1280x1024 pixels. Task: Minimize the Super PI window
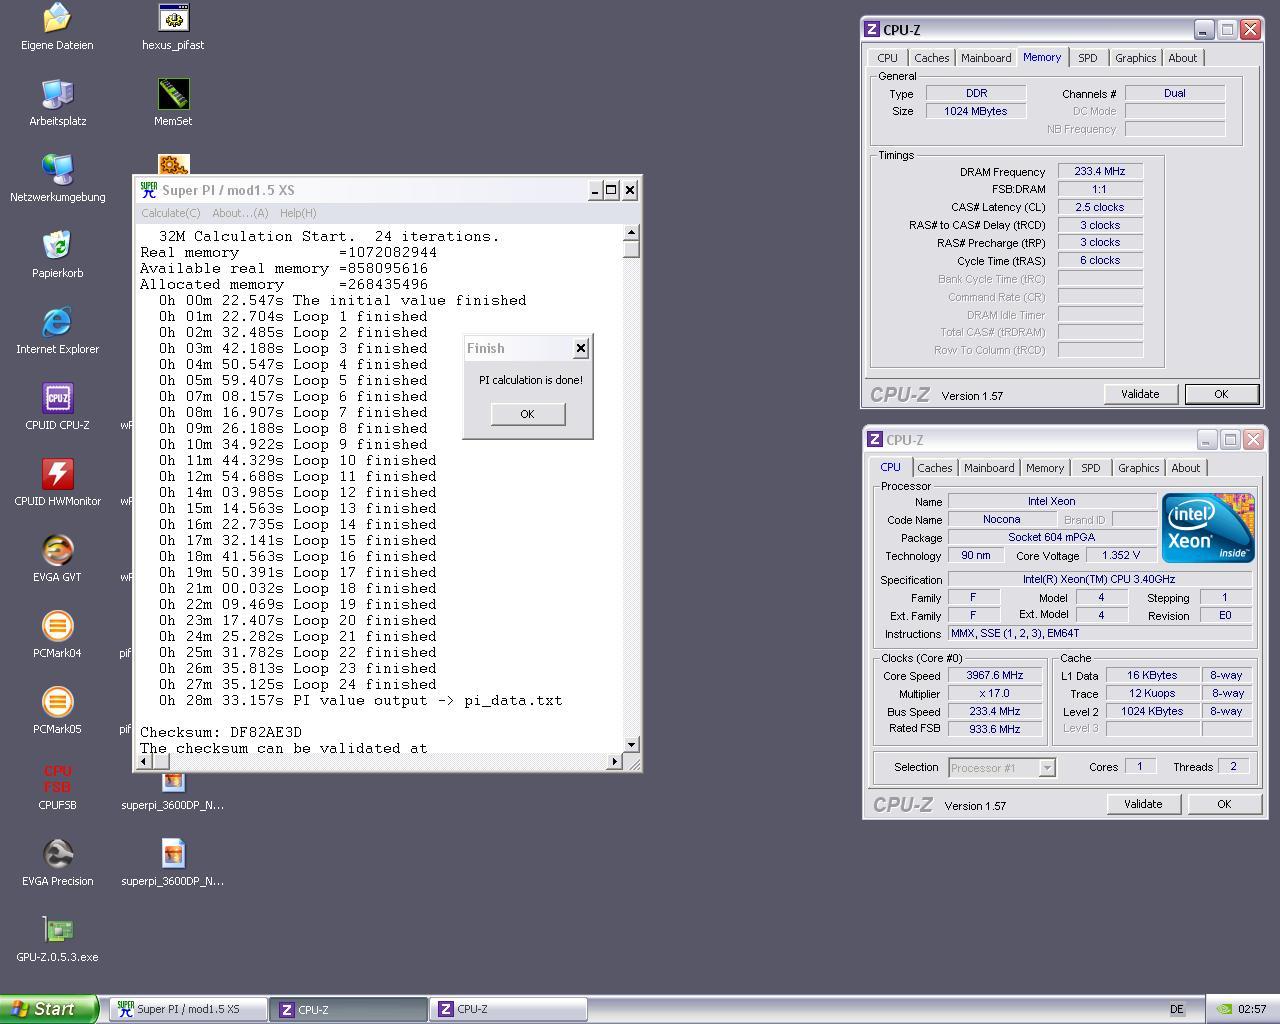[x=594, y=190]
